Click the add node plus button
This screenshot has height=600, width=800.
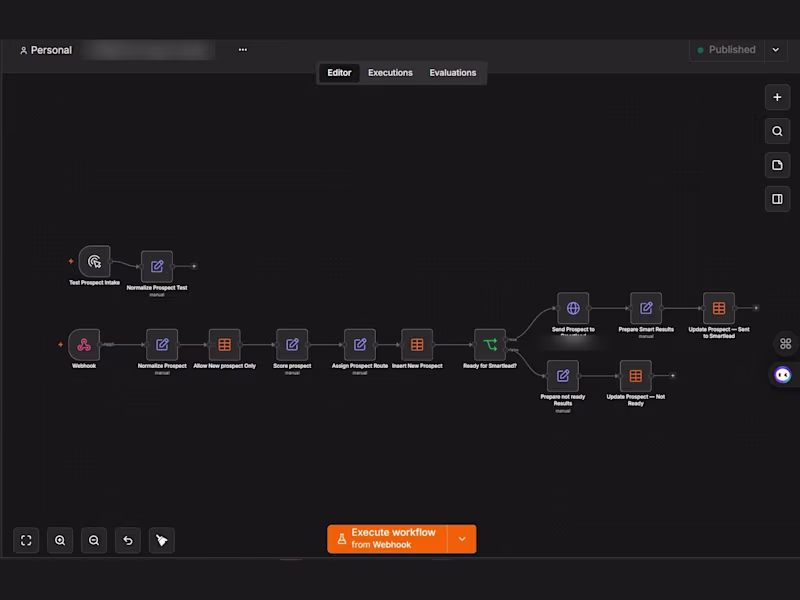pyautogui.click(x=777, y=97)
